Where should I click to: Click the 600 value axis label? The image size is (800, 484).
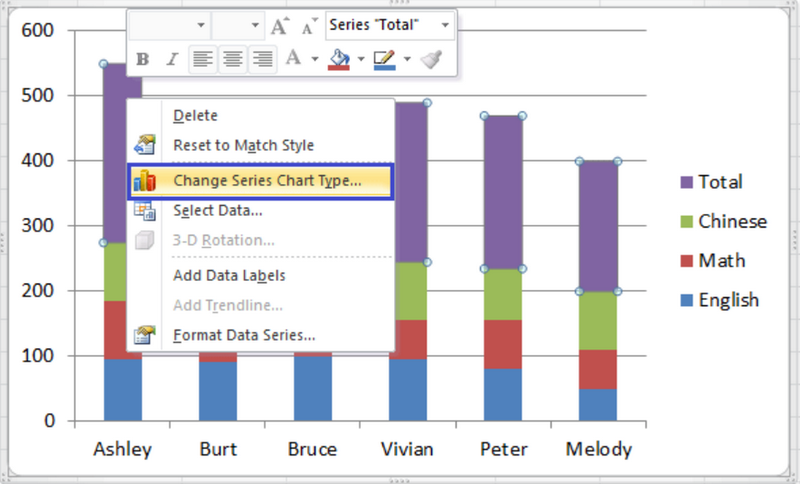[x=38, y=31]
